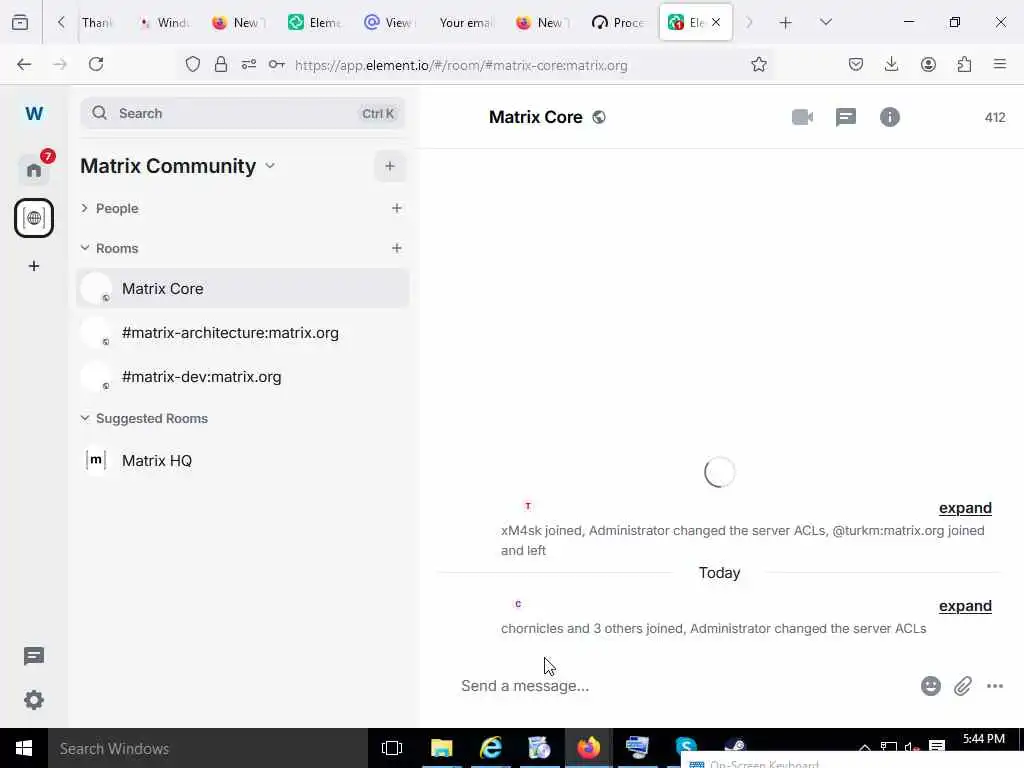The height and width of the screenshot is (768, 1024).
Task: Open the Windows Start menu
Action: pos(24,748)
